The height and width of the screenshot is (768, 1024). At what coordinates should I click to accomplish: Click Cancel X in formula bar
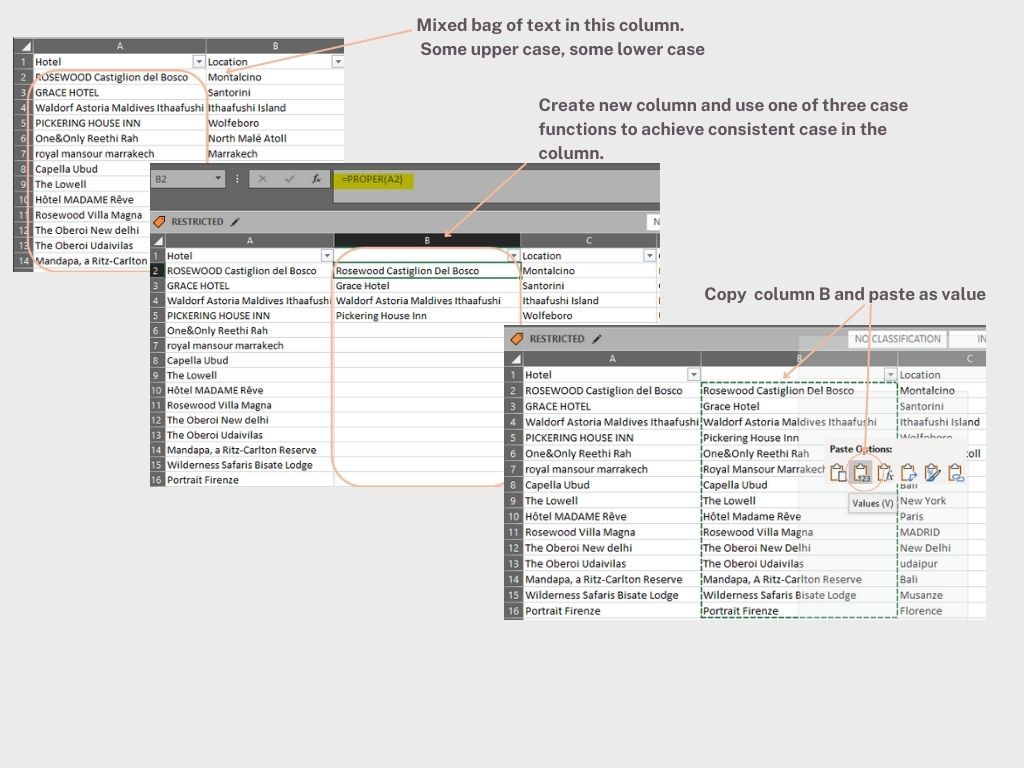click(262, 179)
